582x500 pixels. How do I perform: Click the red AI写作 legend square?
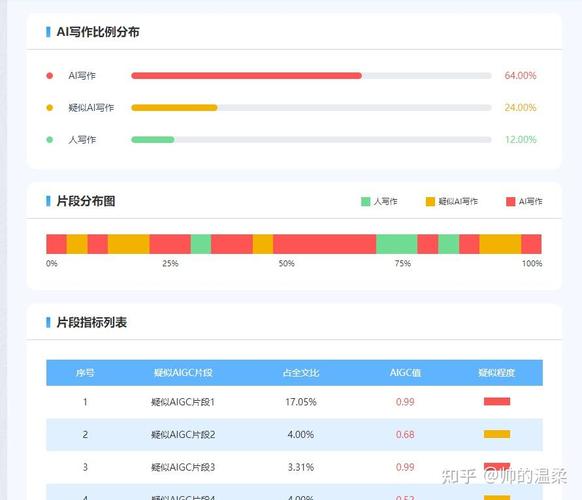coord(511,202)
